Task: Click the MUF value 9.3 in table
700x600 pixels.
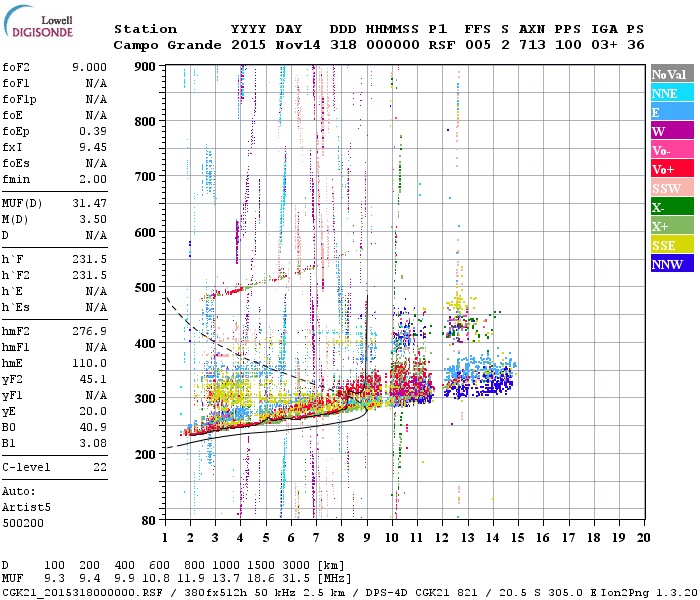Action: tap(54, 579)
